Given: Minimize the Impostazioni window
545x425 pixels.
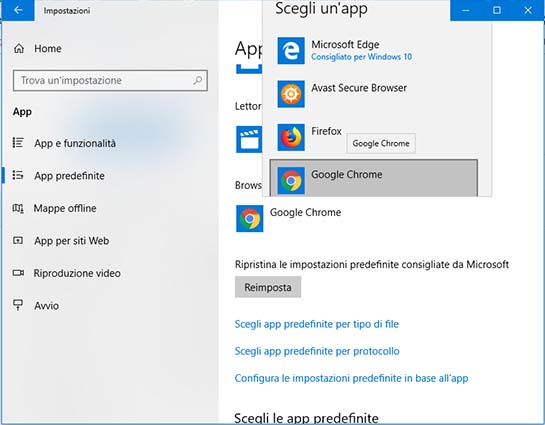Looking at the screenshot, I should tap(466, 10).
